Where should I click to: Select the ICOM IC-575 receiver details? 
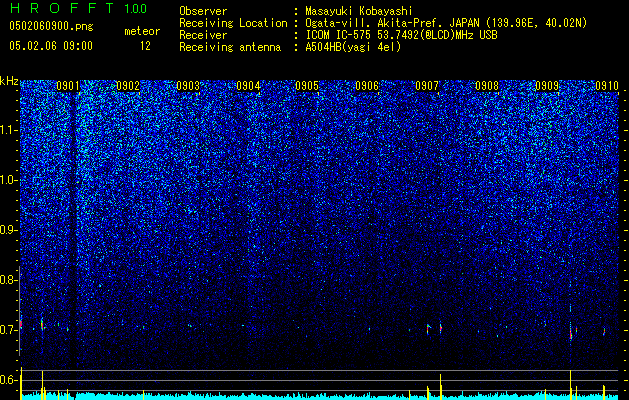tap(401, 35)
